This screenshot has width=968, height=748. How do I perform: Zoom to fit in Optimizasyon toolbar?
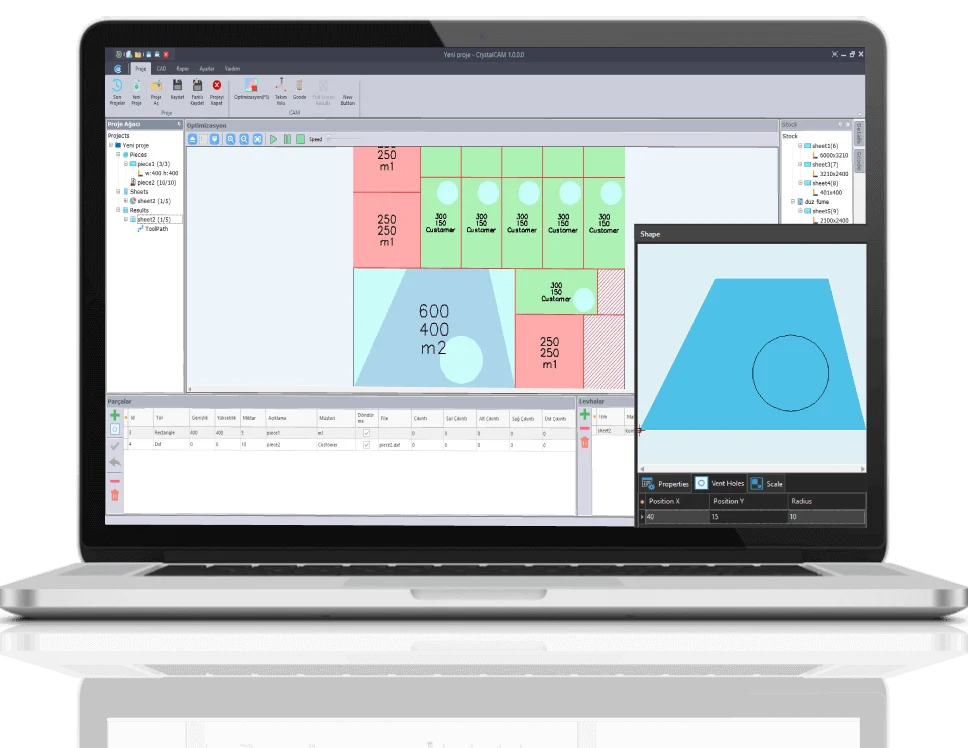pos(257,139)
